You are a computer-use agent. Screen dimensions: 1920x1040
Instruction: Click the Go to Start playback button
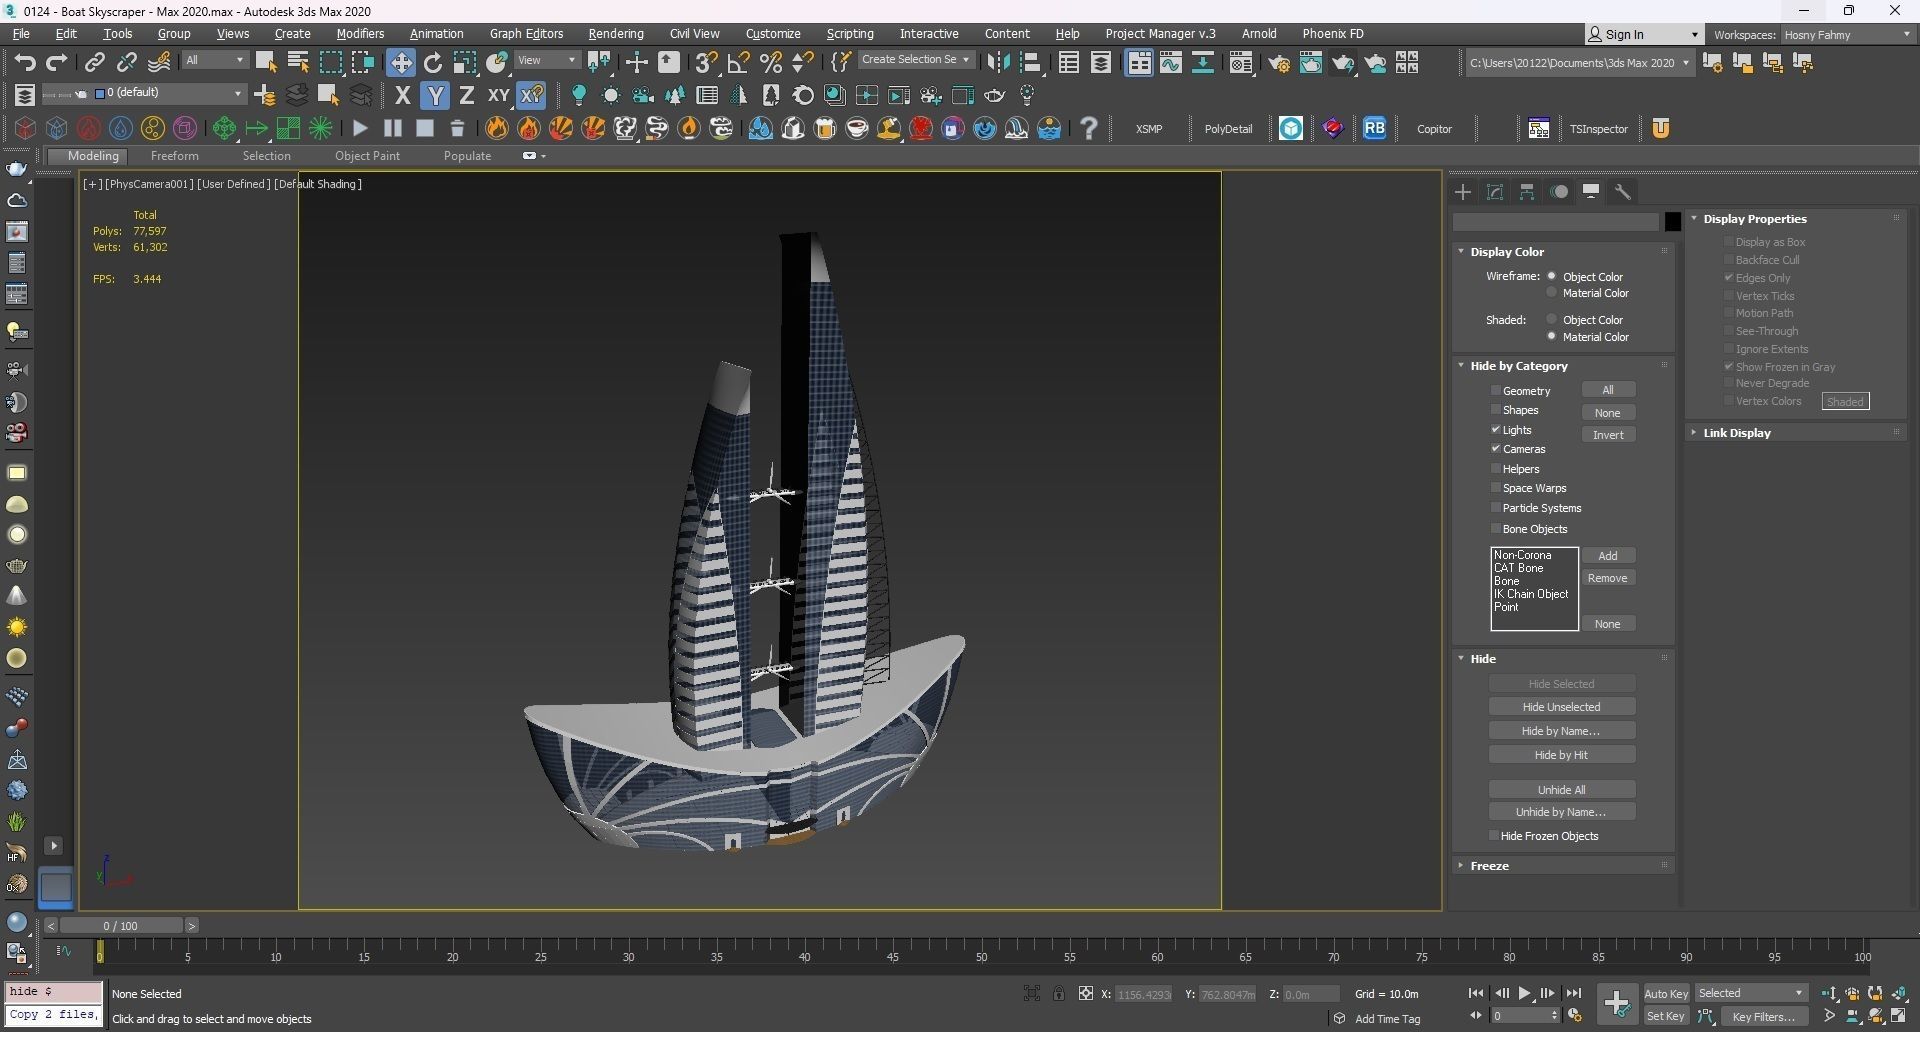point(1475,994)
